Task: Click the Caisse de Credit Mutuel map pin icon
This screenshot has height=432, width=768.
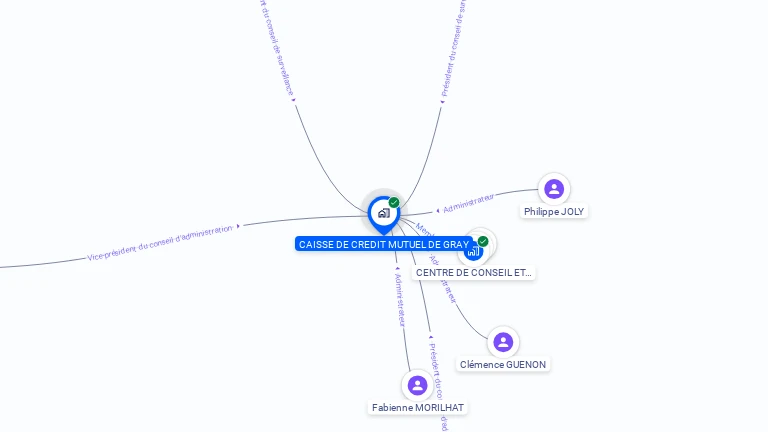Action: [384, 214]
